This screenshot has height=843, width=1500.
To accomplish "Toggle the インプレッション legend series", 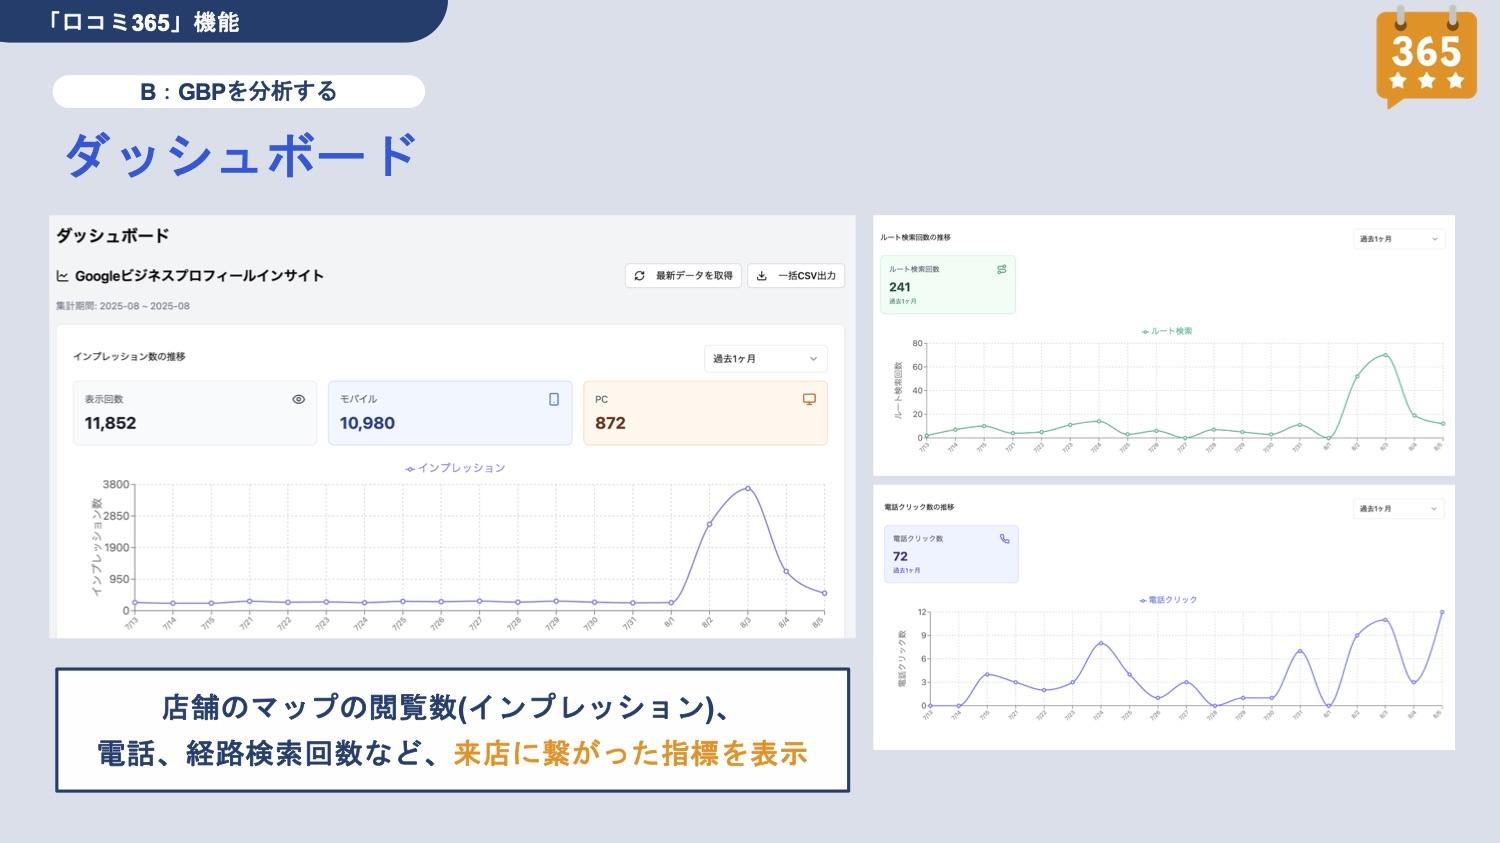I will click(456, 468).
